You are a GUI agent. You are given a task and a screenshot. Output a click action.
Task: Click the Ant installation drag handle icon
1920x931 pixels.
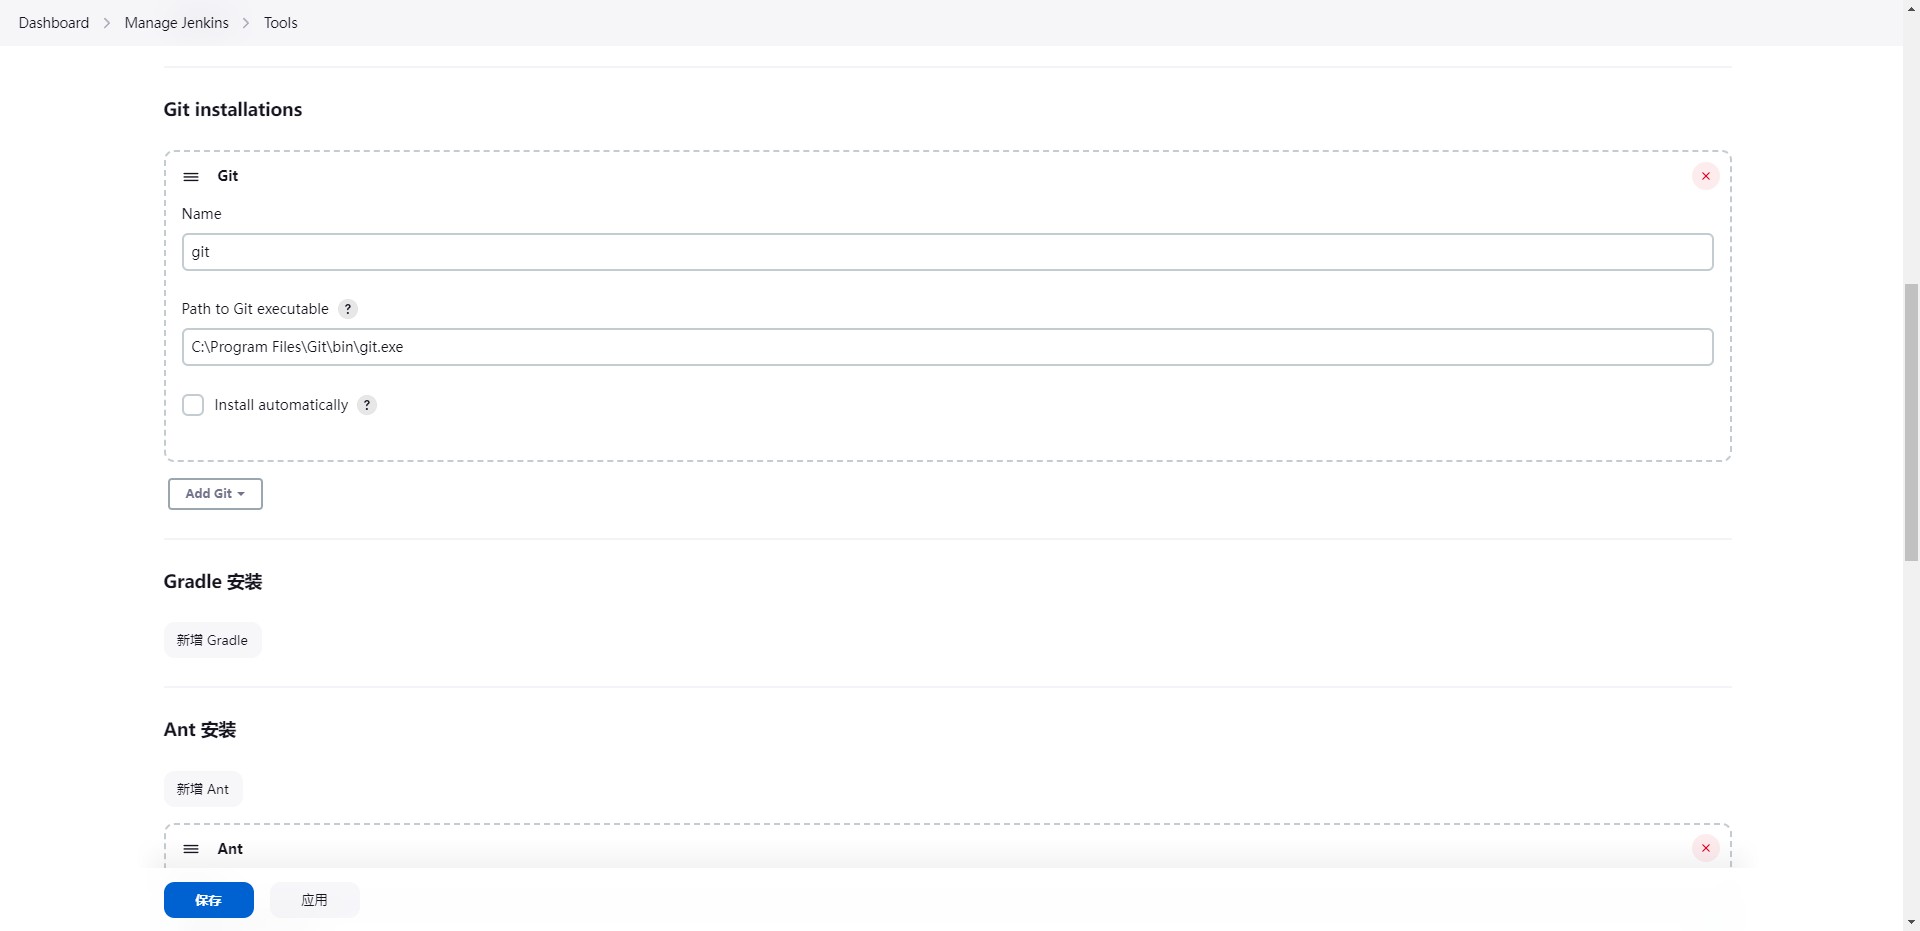pyautogui.click(x=191, y=849)
